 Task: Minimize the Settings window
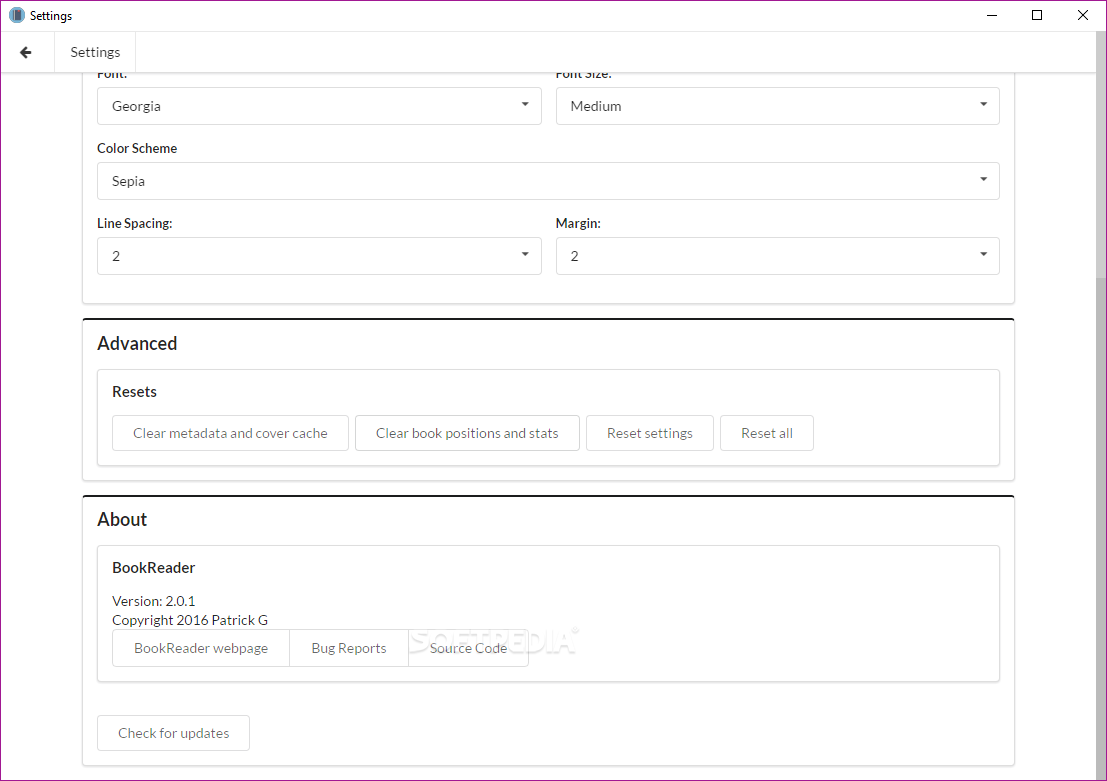tap(992, 16)
